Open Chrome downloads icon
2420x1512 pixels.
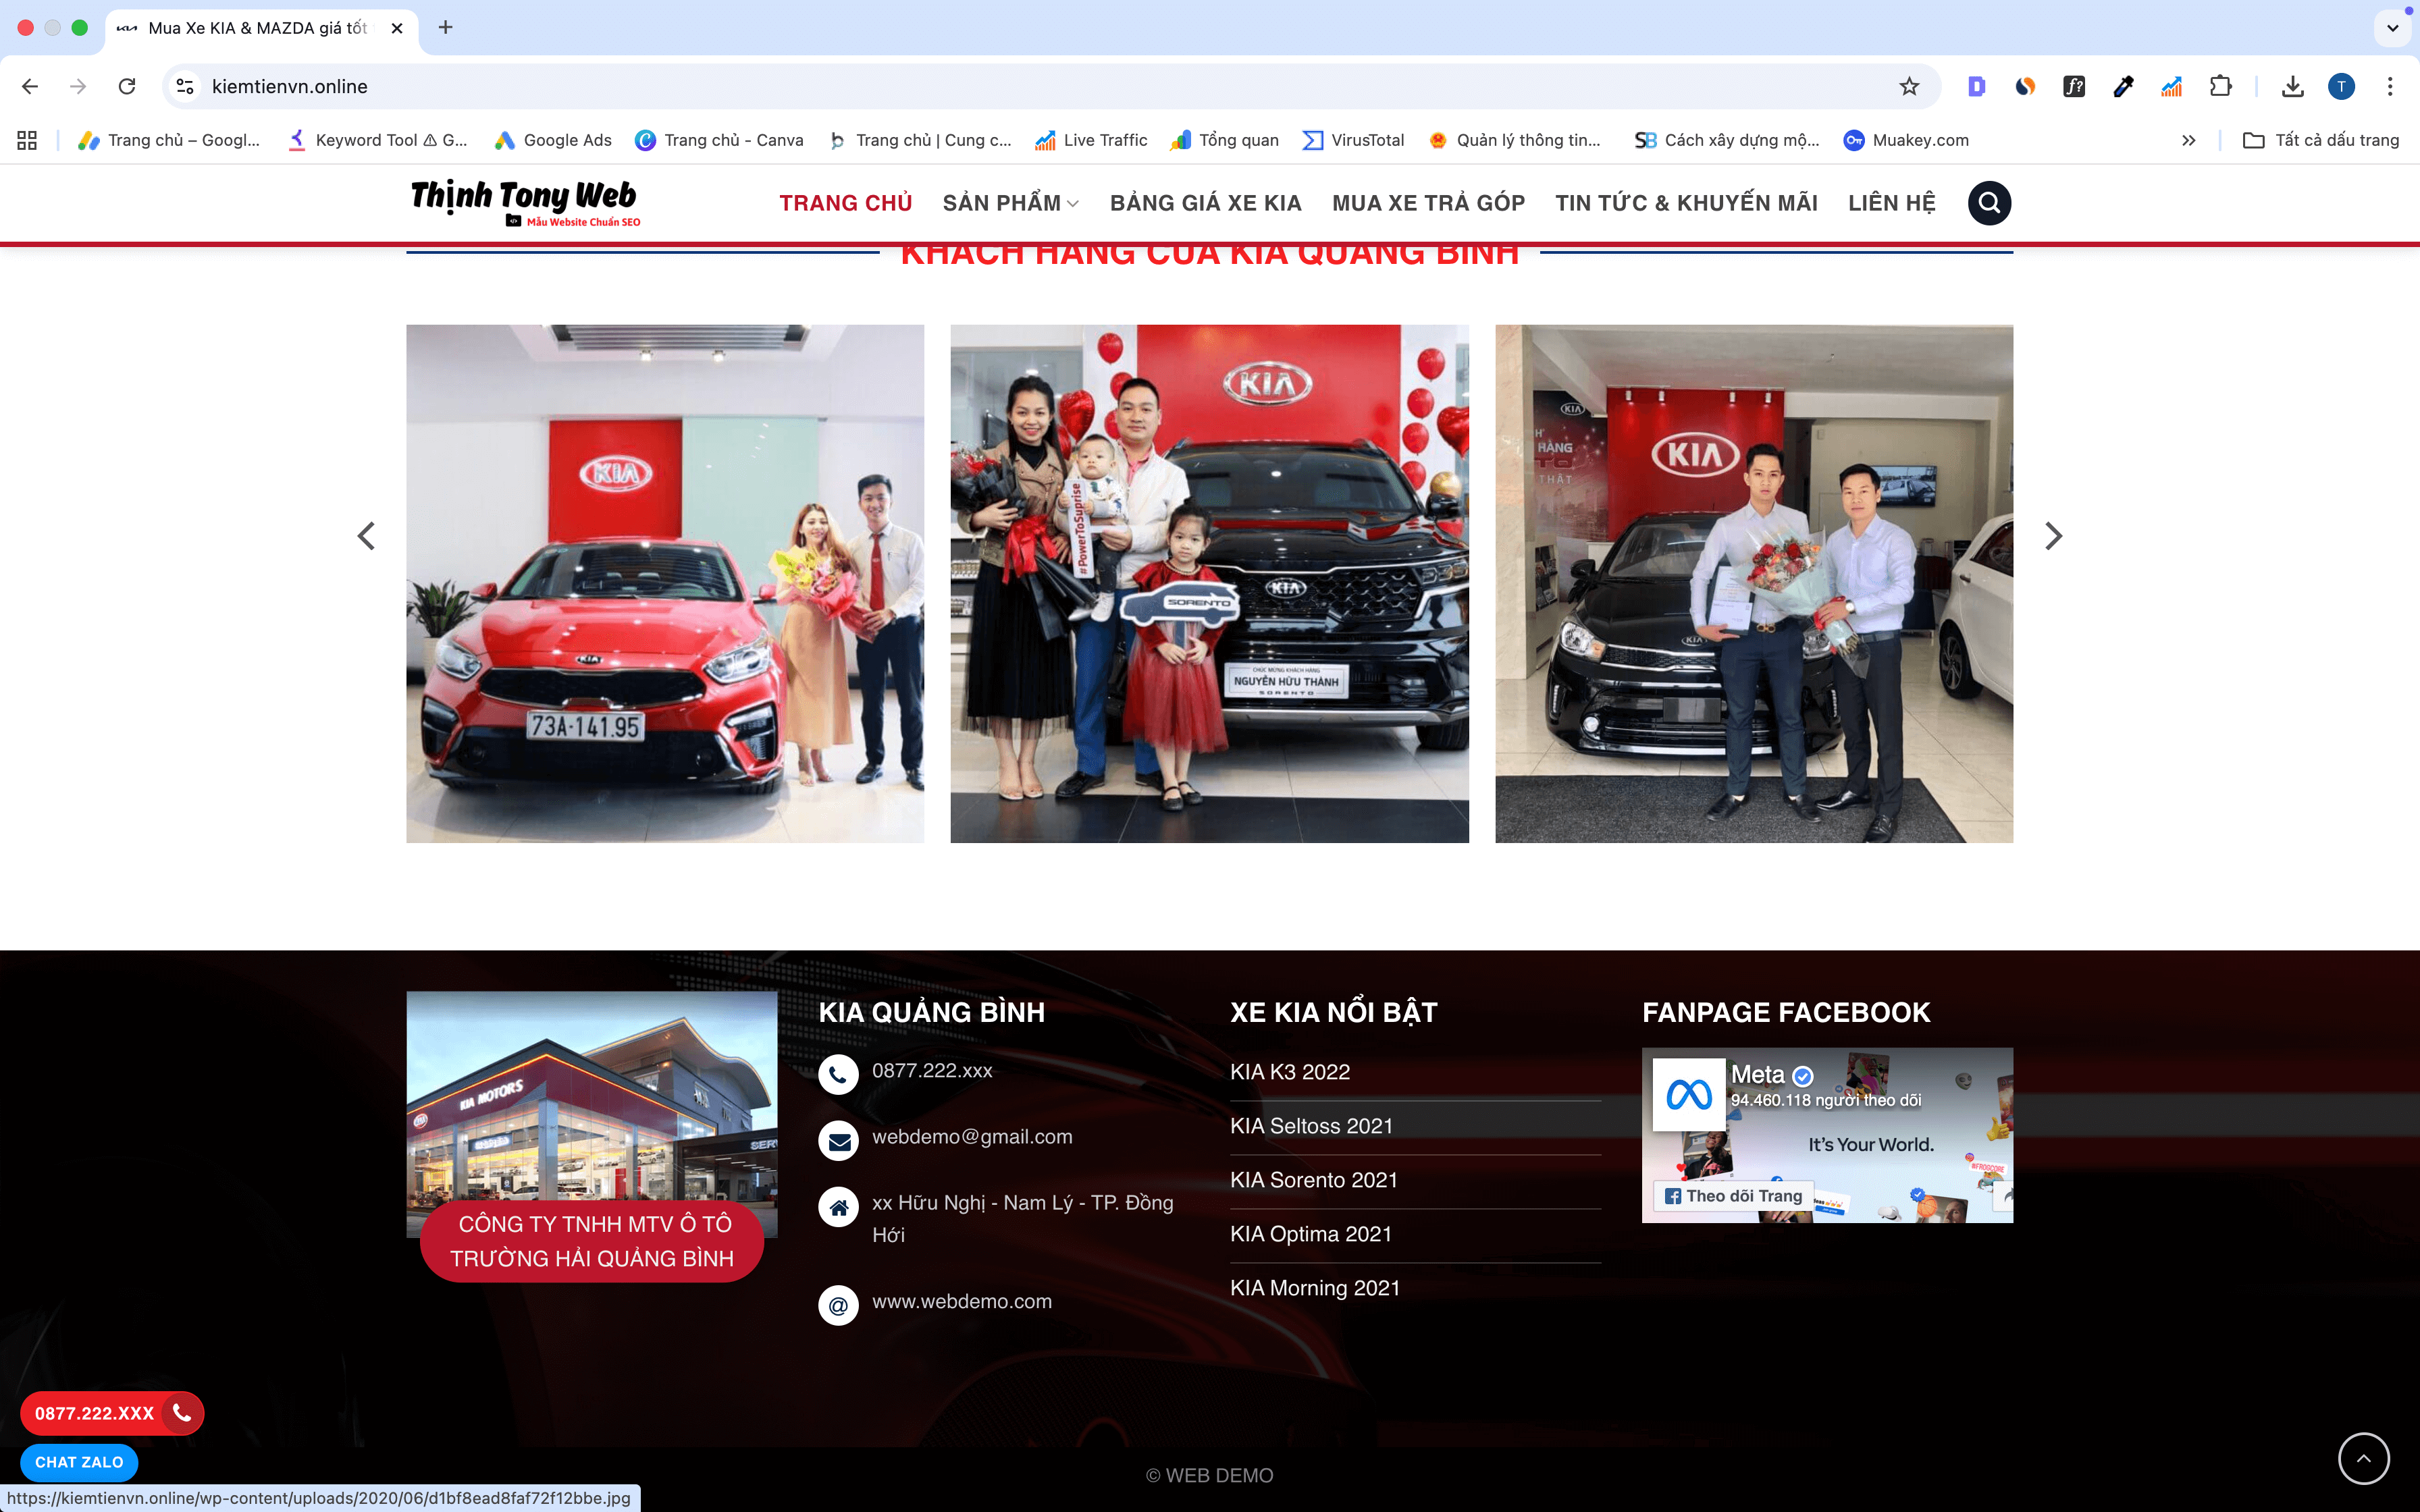click(2292, 86)
